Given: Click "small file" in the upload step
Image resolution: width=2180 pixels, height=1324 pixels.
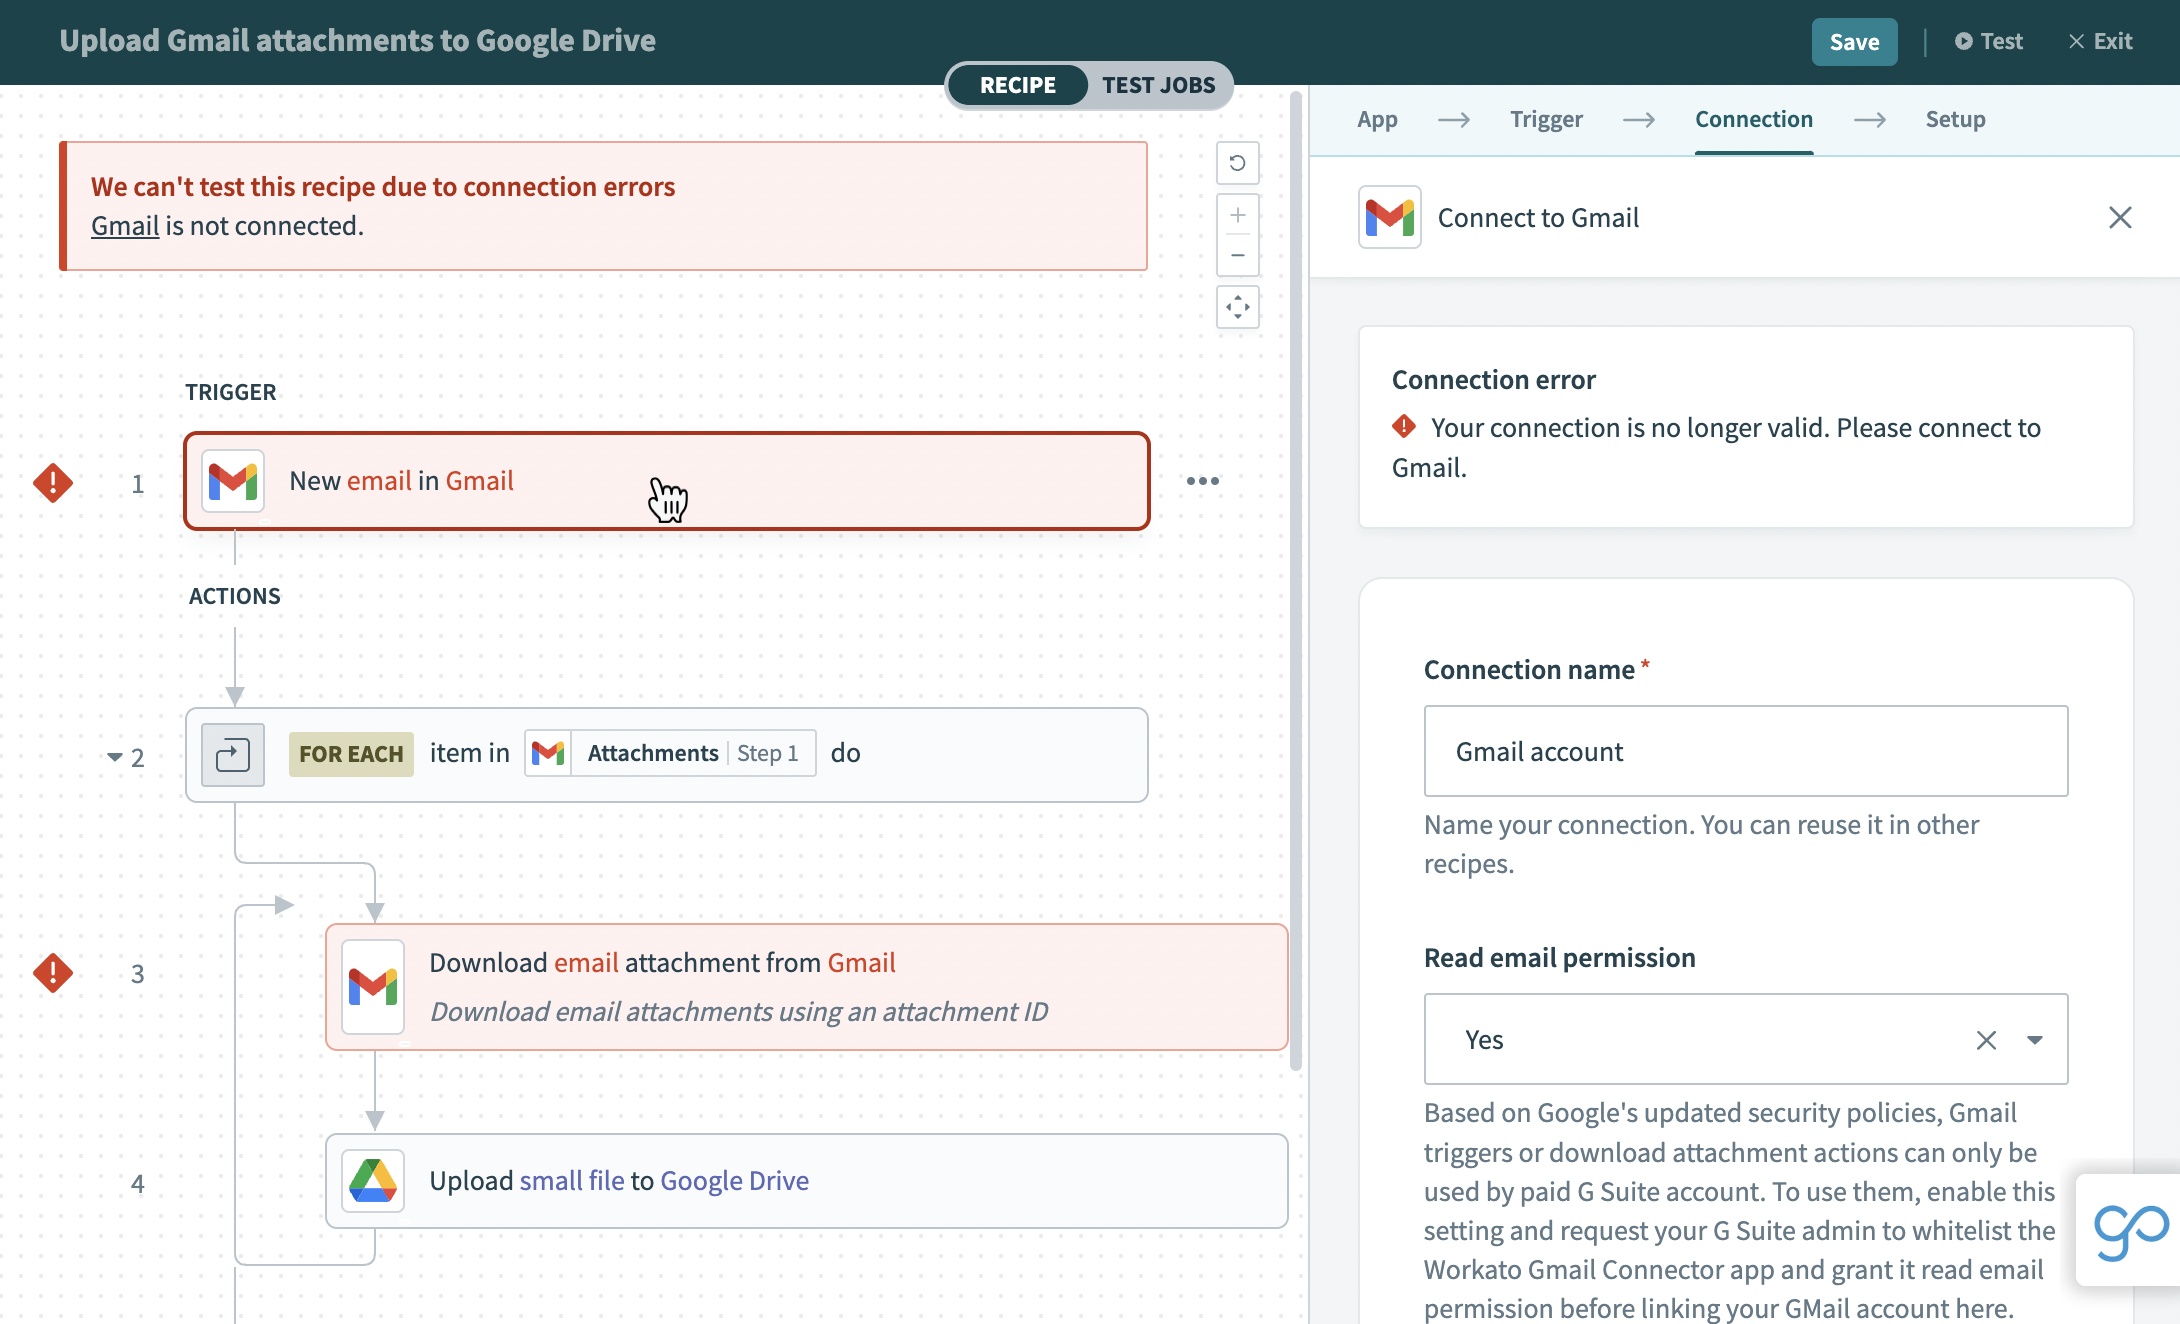Looking at the screenshot, I should 571,1181.
